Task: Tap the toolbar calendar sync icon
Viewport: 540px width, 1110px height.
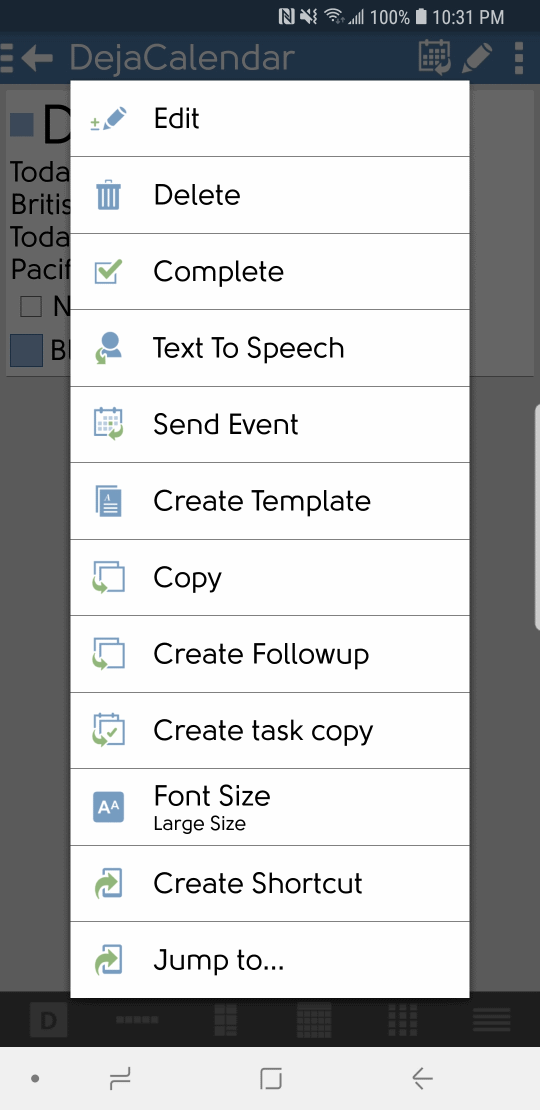Action: (x=434, y=57)
